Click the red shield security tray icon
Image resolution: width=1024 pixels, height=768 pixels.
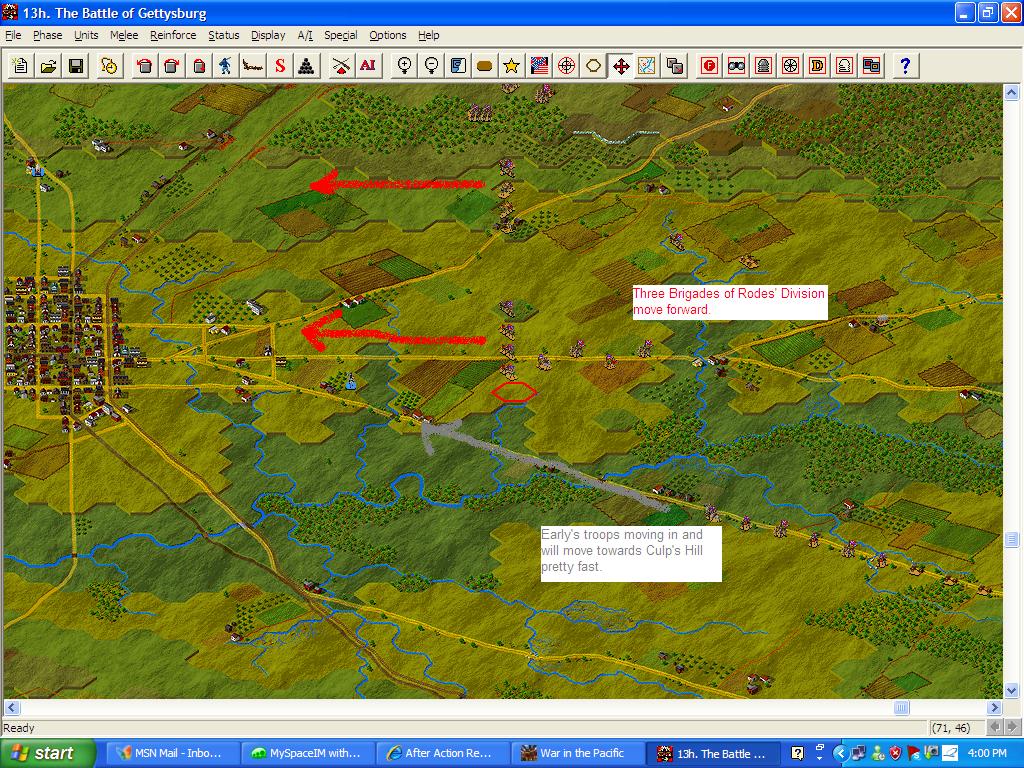click(x=895, y=754)
